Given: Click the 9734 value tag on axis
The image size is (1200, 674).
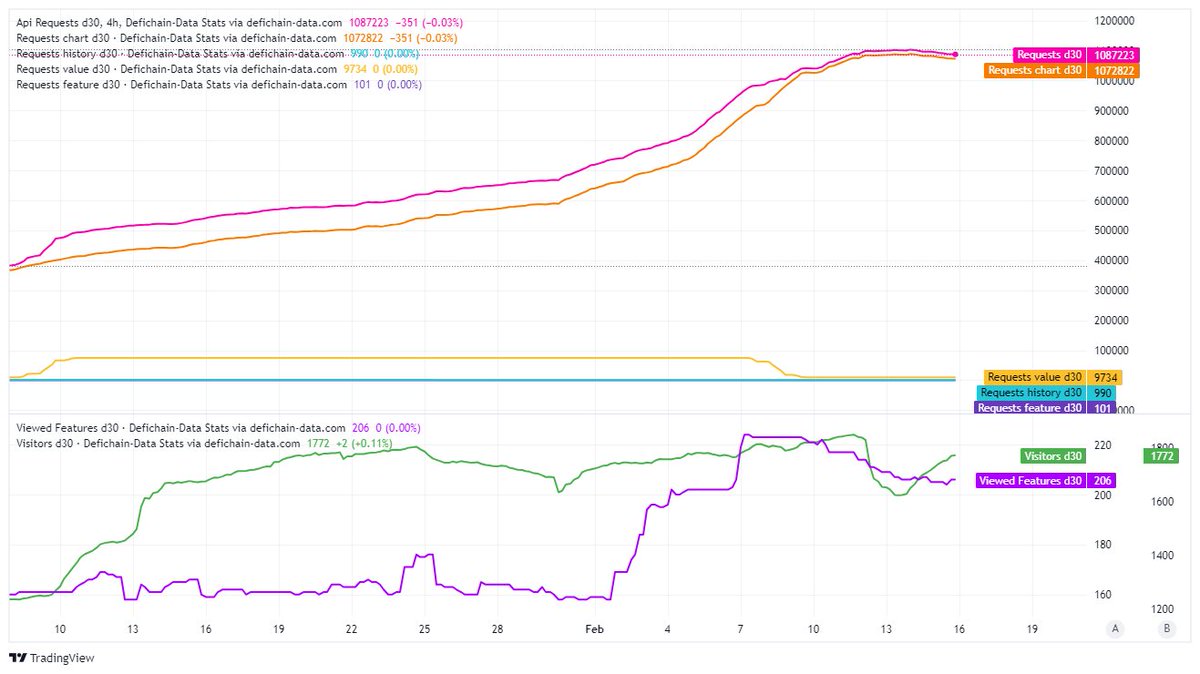Looking at the screenshot, I should pos(1106,377).
